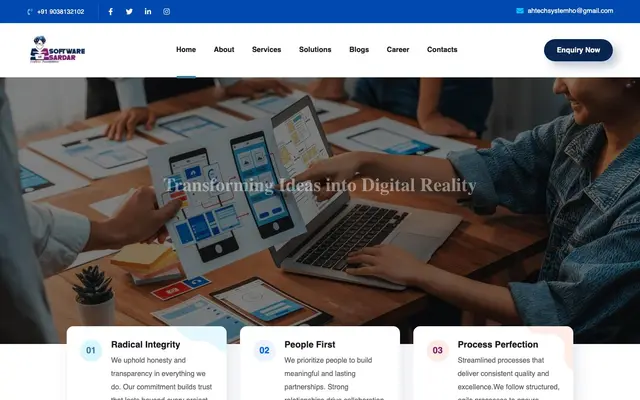Open the Solutions menu item
Viewport: 640px width, 400px height.
click(315, 49)
